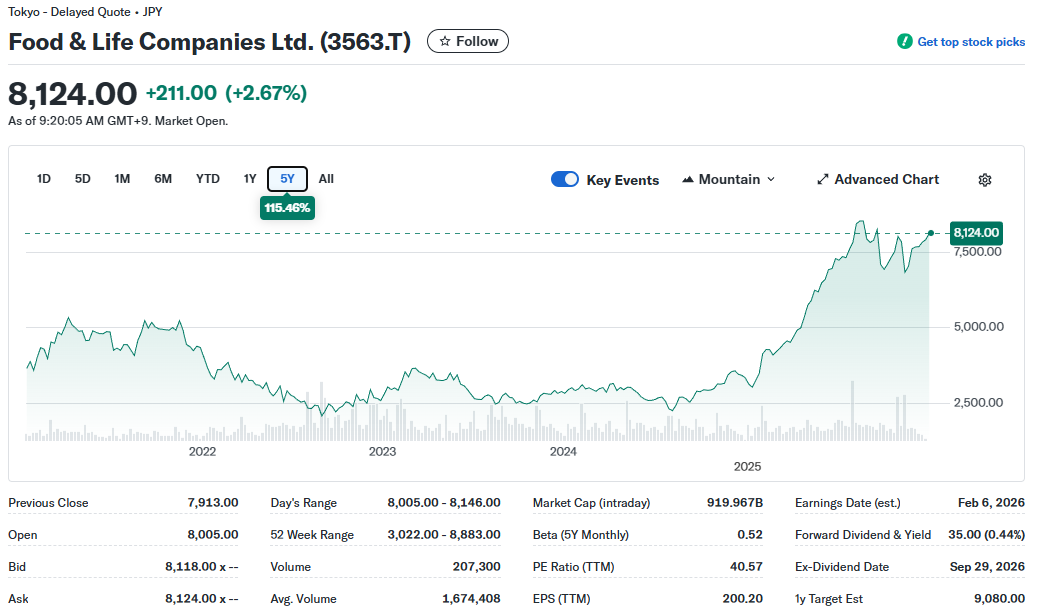1042x615 pixels.
Task: Select the 1D time range
Action: tap(44, 179)
